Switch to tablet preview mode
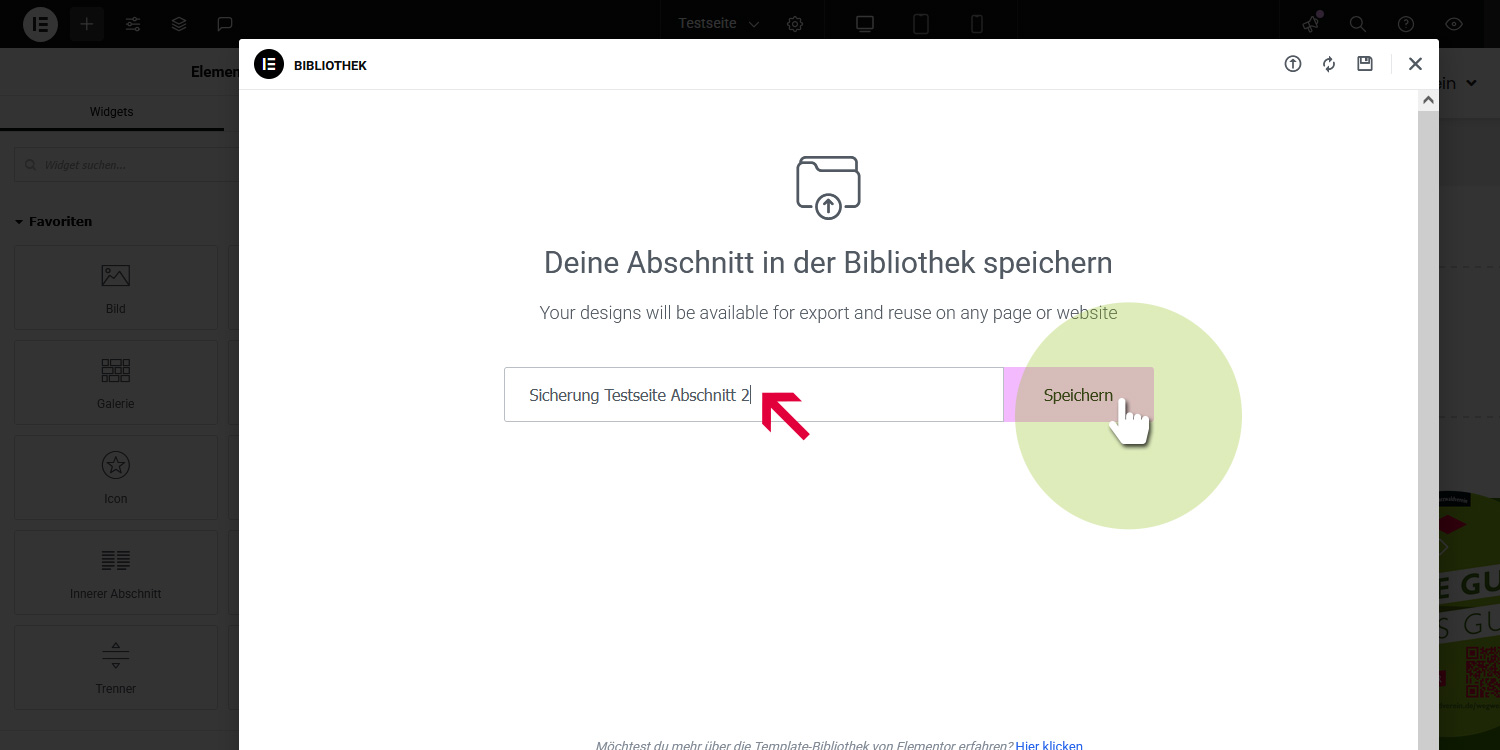The image size is (1500, 750). point(921,24)
